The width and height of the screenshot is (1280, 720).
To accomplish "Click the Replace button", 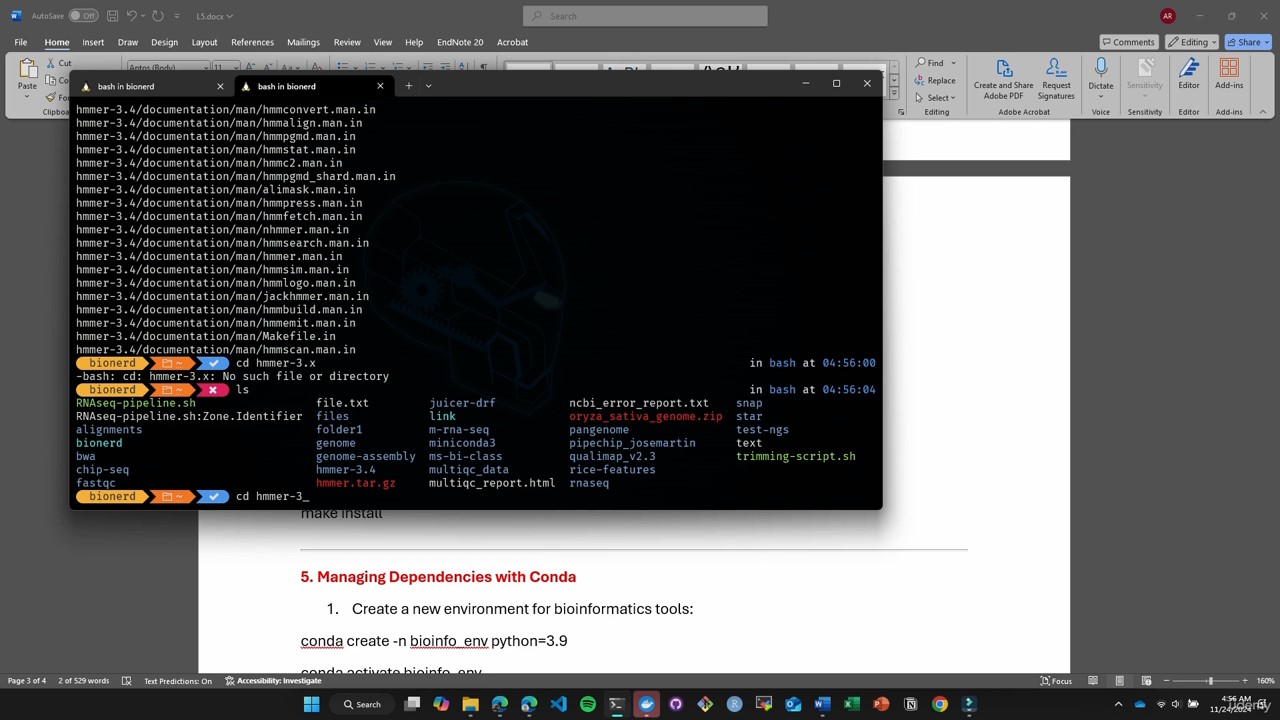I will [x=934, y=80].
